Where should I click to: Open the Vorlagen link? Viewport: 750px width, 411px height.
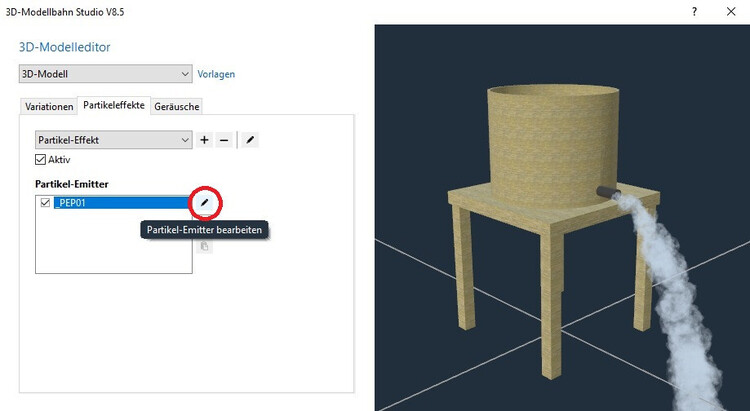click(x=216, y=74)
